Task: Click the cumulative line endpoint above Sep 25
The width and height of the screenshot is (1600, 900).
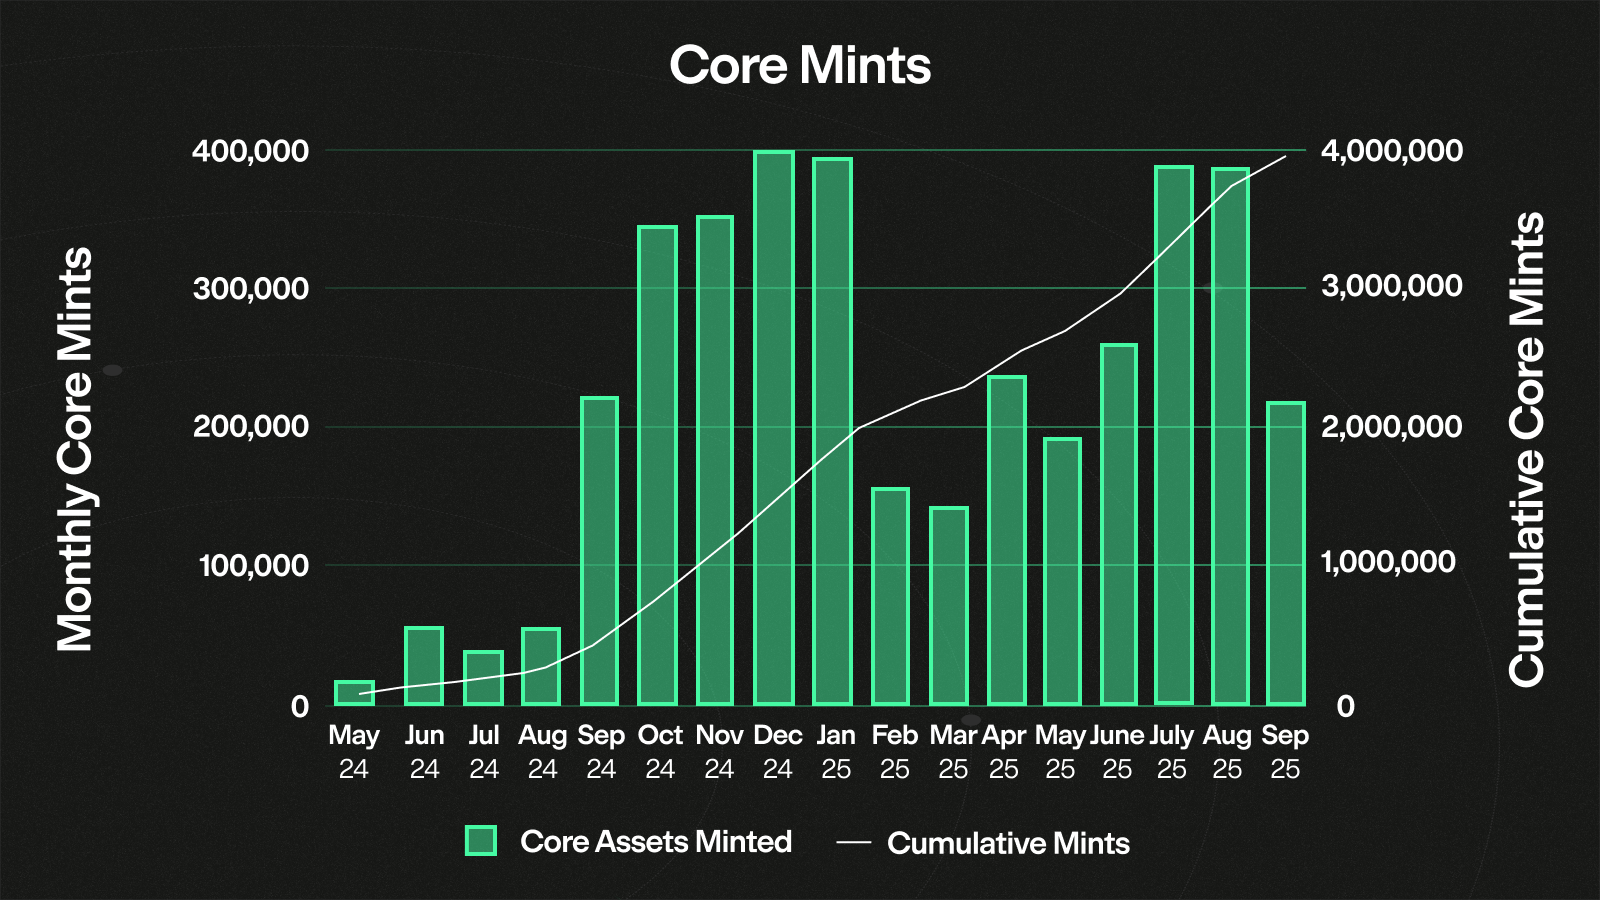Action: (x=1285, y=157)
